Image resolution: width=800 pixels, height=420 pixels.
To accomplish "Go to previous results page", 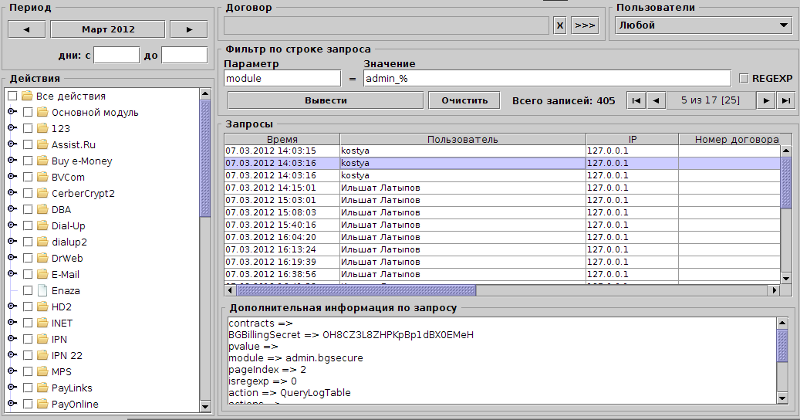I will click(655, 100).
